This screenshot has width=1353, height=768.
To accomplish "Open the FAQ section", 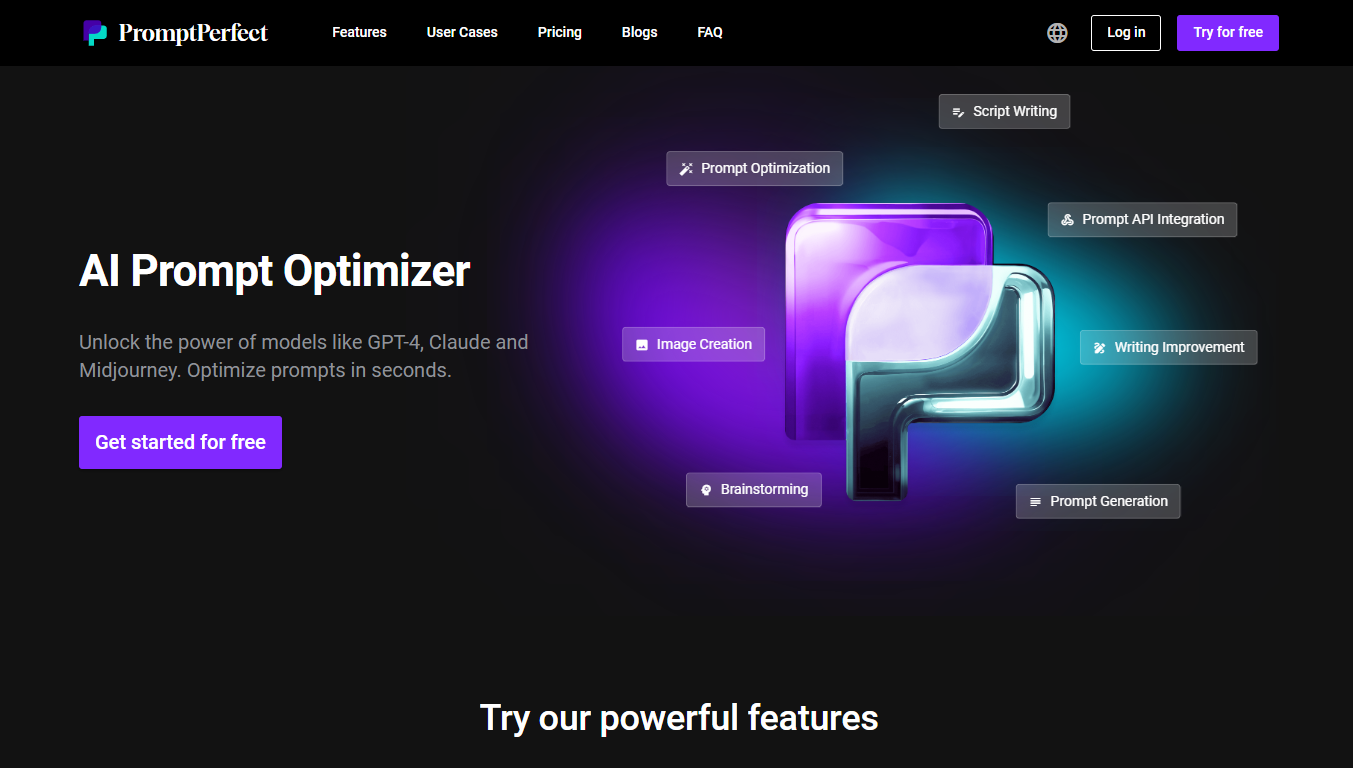I will [710, 32].
